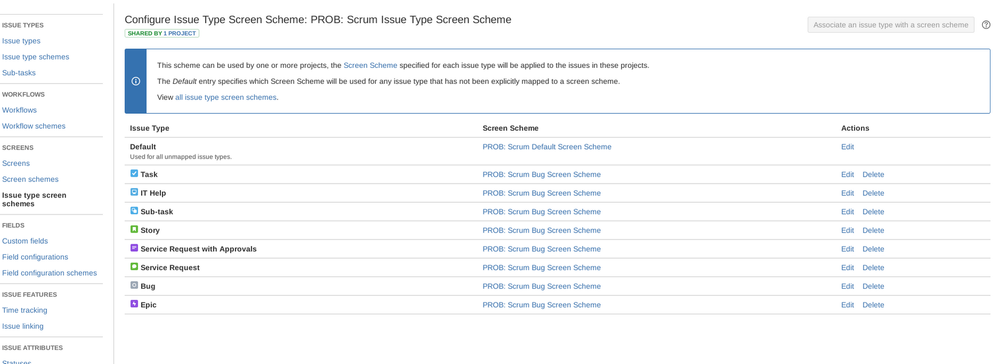Viewport: 999px width, 364px height.
Task: Click the Issue Type column header
Action: [x=150, y=128]
